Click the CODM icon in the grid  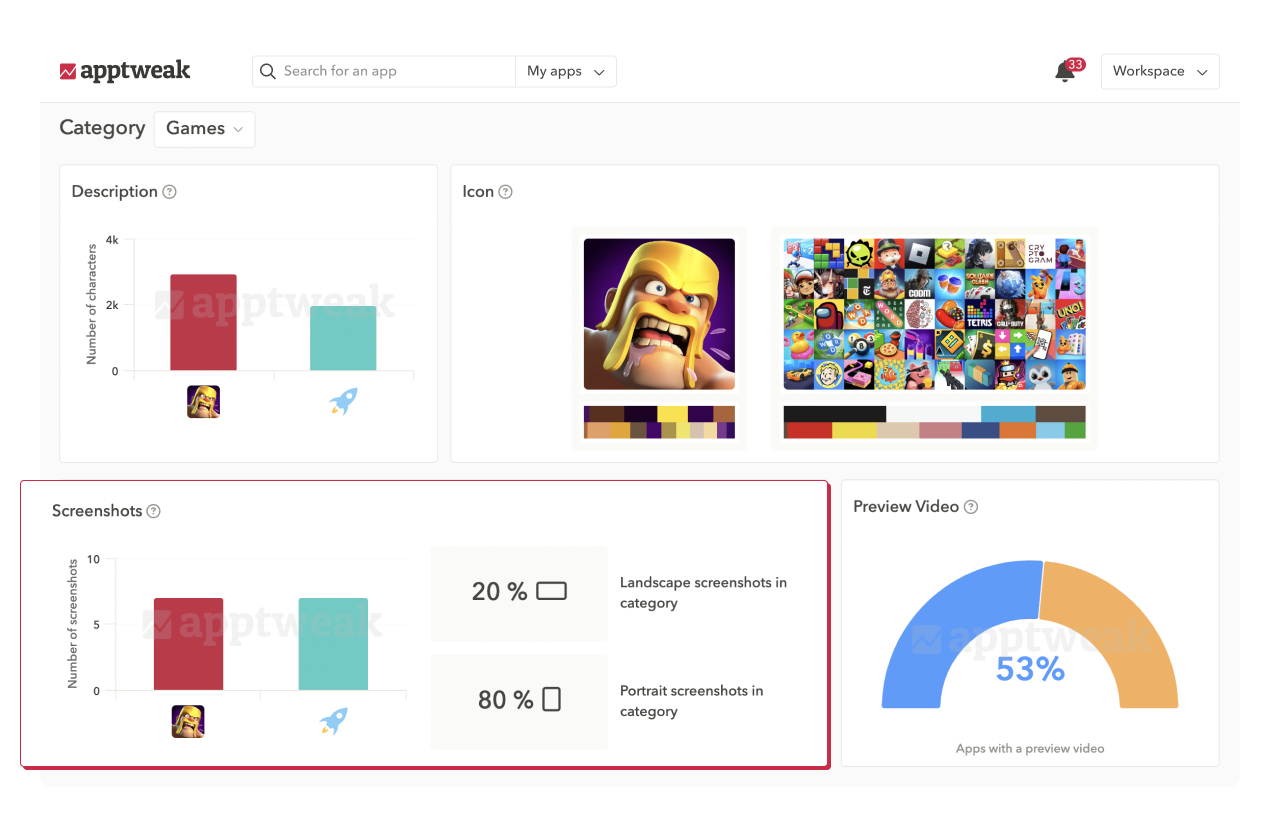(x=919, y=284)
